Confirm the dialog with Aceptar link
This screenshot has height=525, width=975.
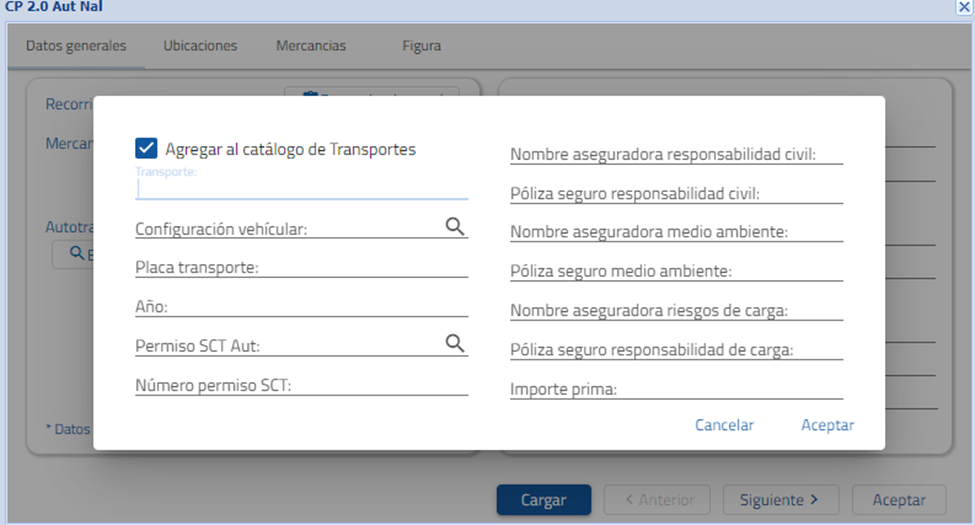pyautogui.click(x=827, y=425)
